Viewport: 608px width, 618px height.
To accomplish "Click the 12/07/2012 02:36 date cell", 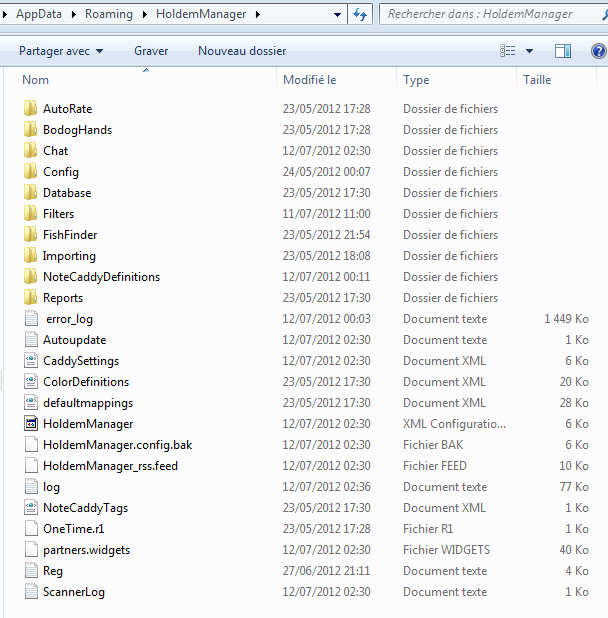I will coord(326,486).
